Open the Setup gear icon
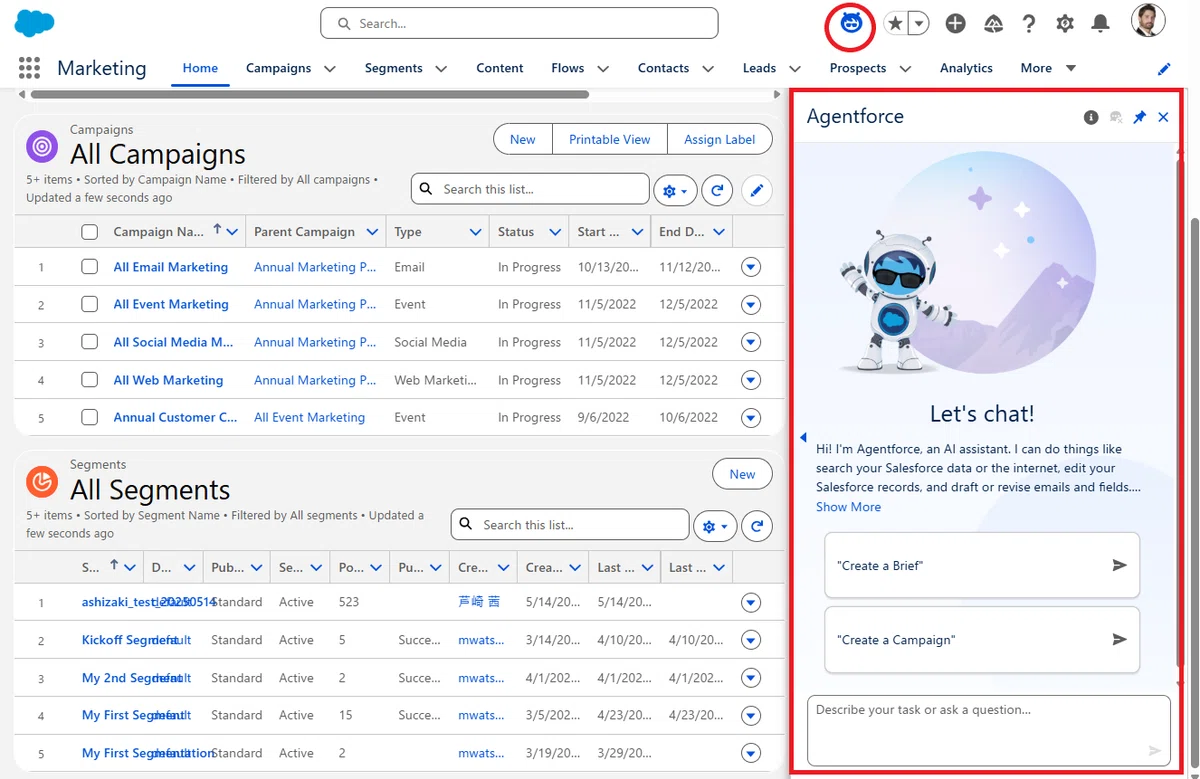 coord(1065,23)
